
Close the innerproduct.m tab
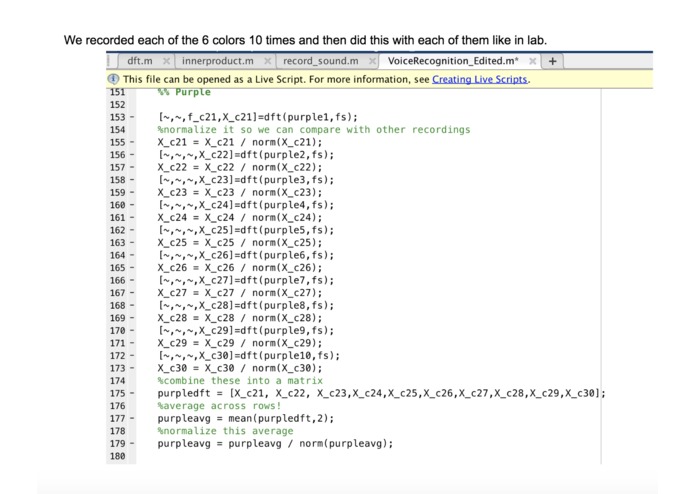[267, 61]
